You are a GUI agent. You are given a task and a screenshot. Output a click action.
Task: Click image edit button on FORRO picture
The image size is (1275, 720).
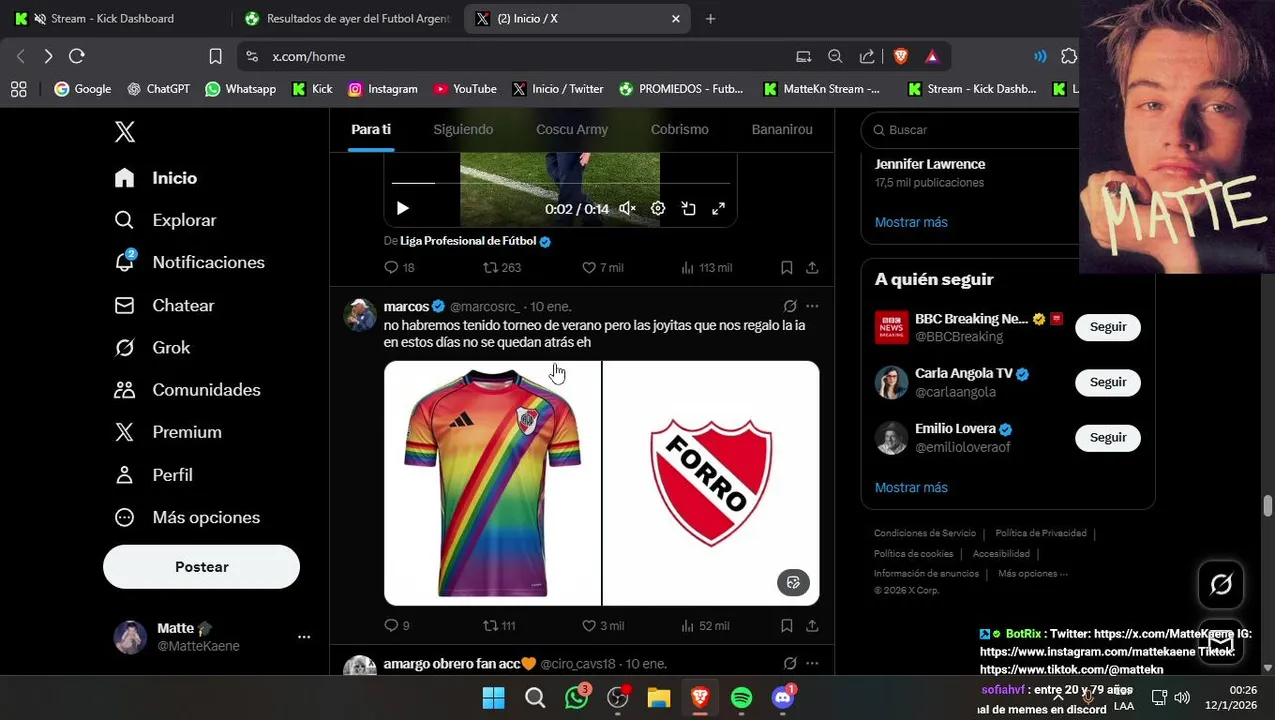coord(793,582)
